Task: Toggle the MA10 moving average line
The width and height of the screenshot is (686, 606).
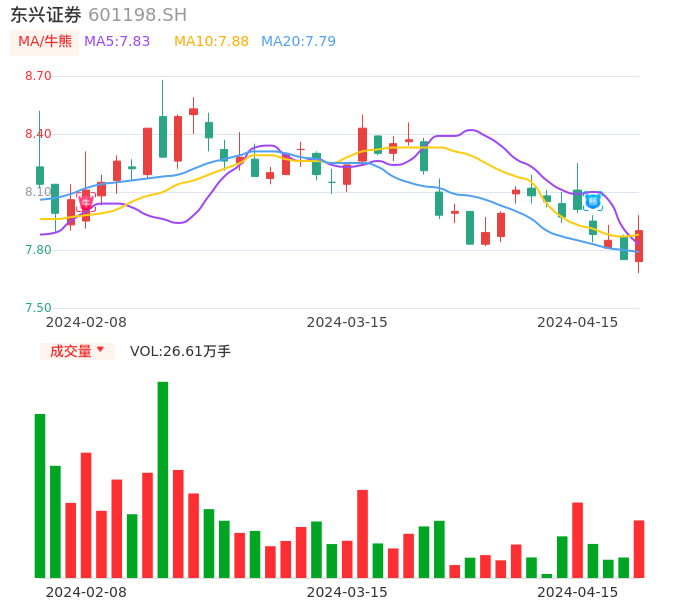Action: 211,42
